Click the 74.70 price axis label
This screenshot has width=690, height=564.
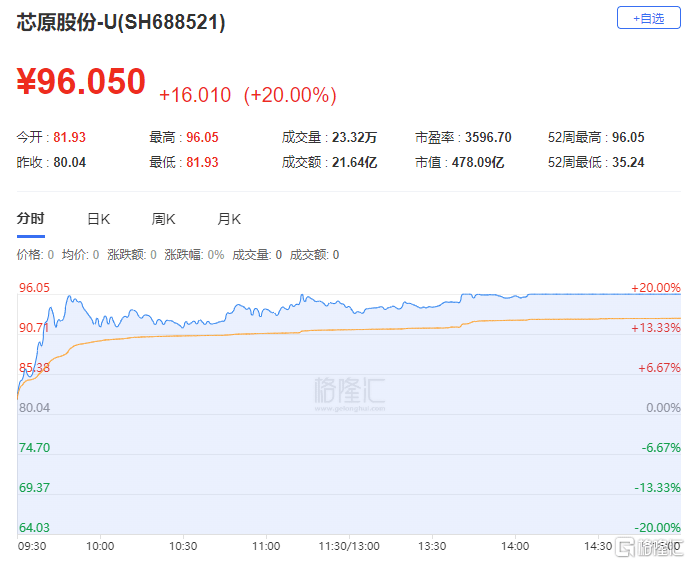click(34, 448)
